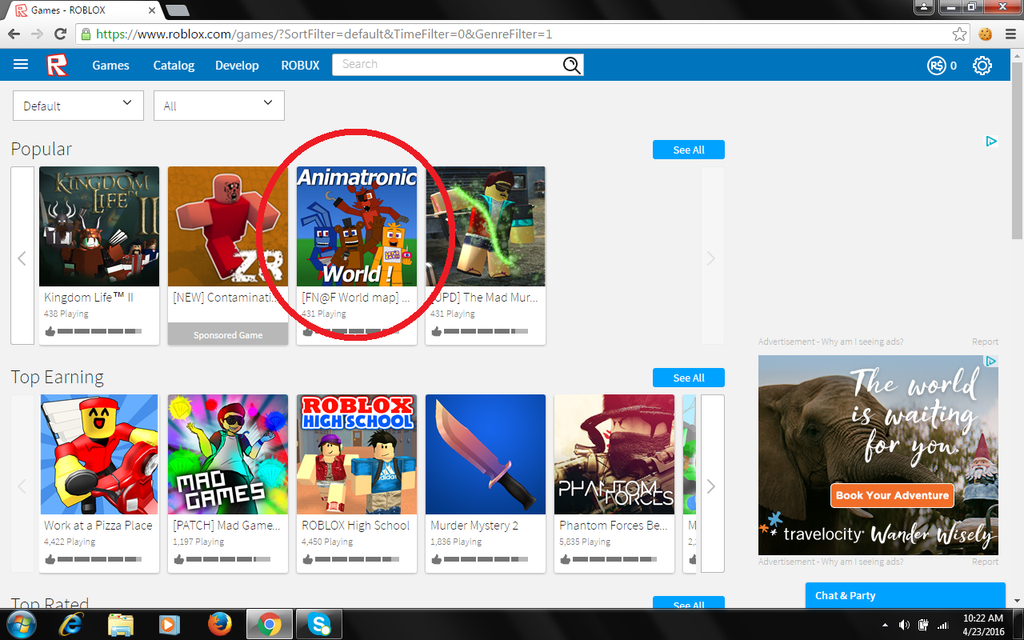Click Report link under the travelocity ad
The width and height of the screenshot is (1024, 640).
(984, 562)
